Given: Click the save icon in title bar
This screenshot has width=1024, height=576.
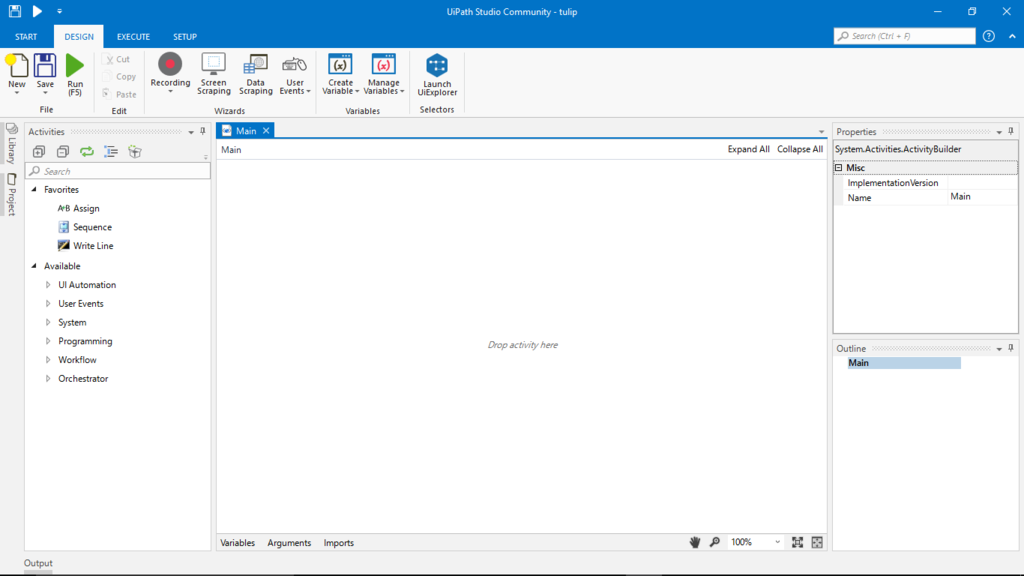Looking at the screenshot, I should pyautogui.click(x=14, y=11).
